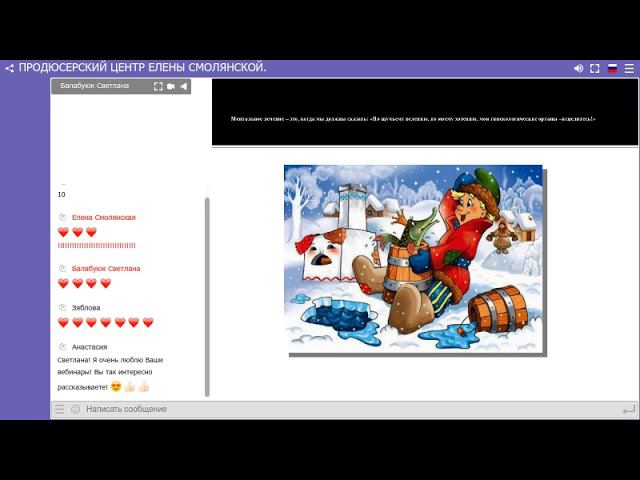Open the chat options menu icon left of the emoji button
The image size is (640, 480).
click(x=60, y=409)
